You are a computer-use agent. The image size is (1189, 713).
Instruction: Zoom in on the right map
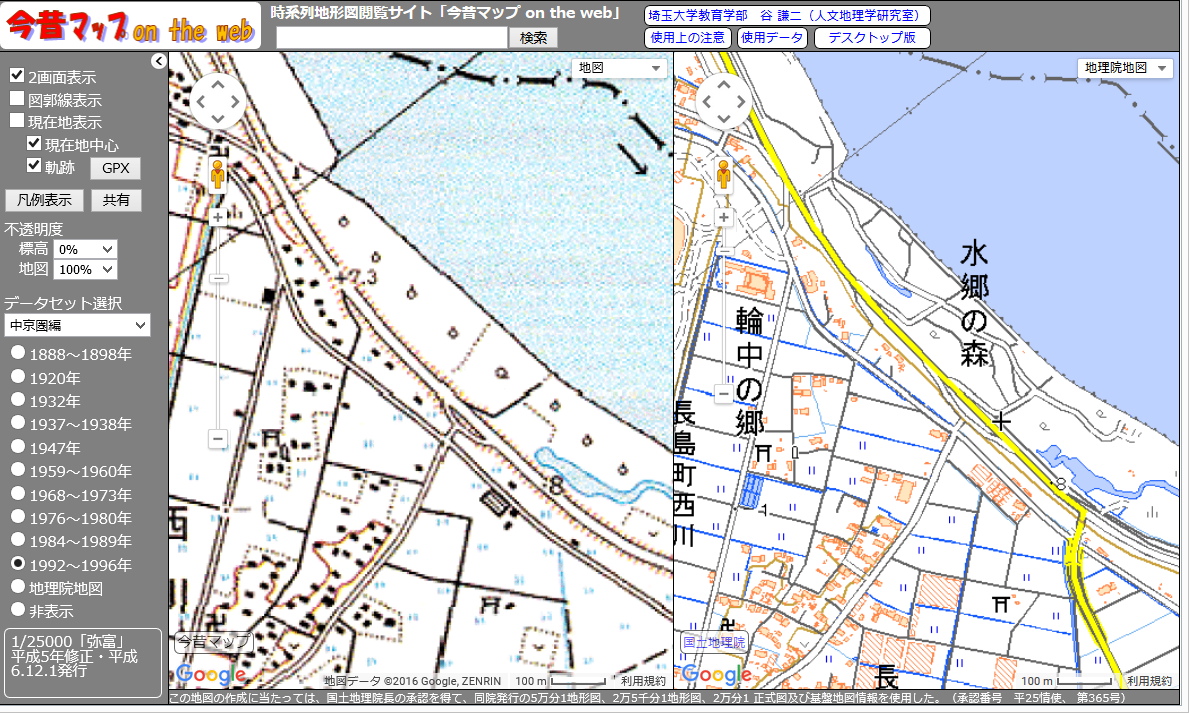pos(723,218)
